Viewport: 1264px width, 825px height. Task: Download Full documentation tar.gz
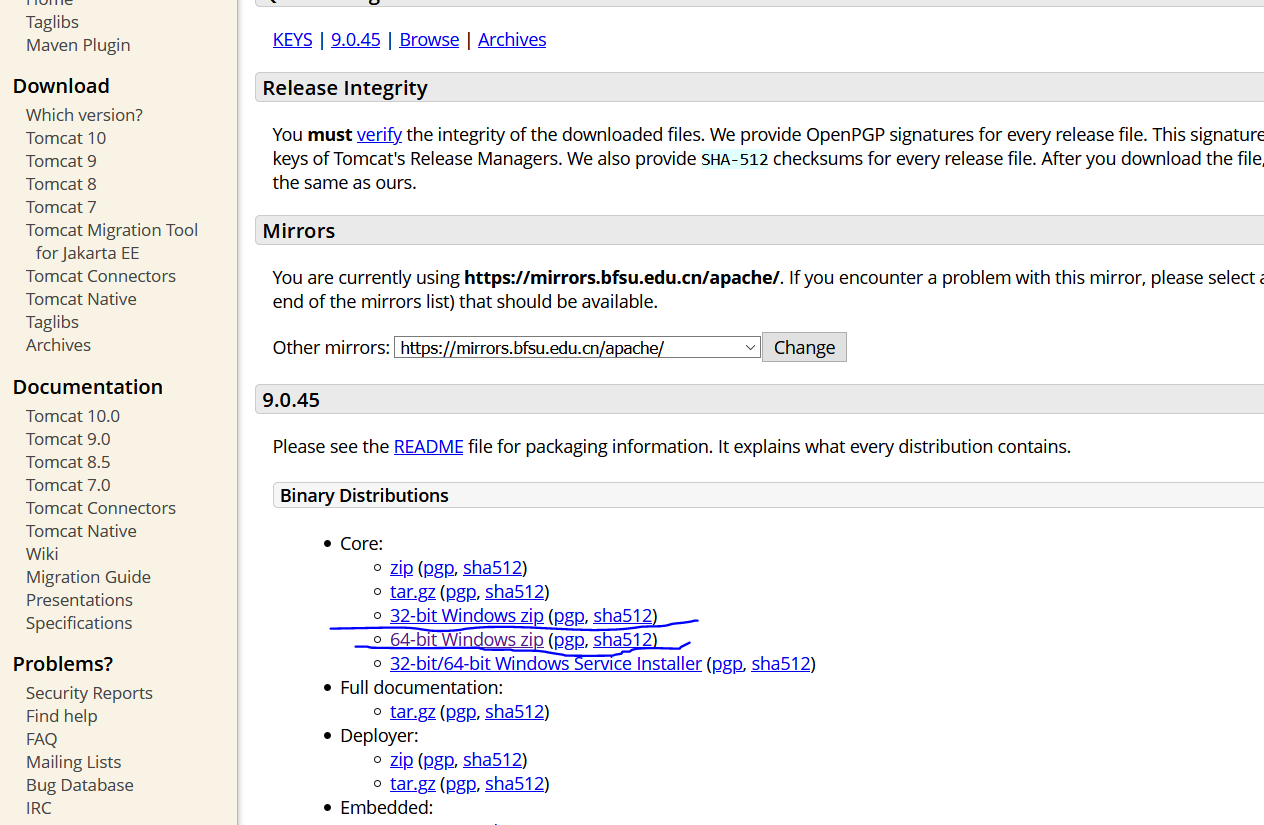click(412, 711)
